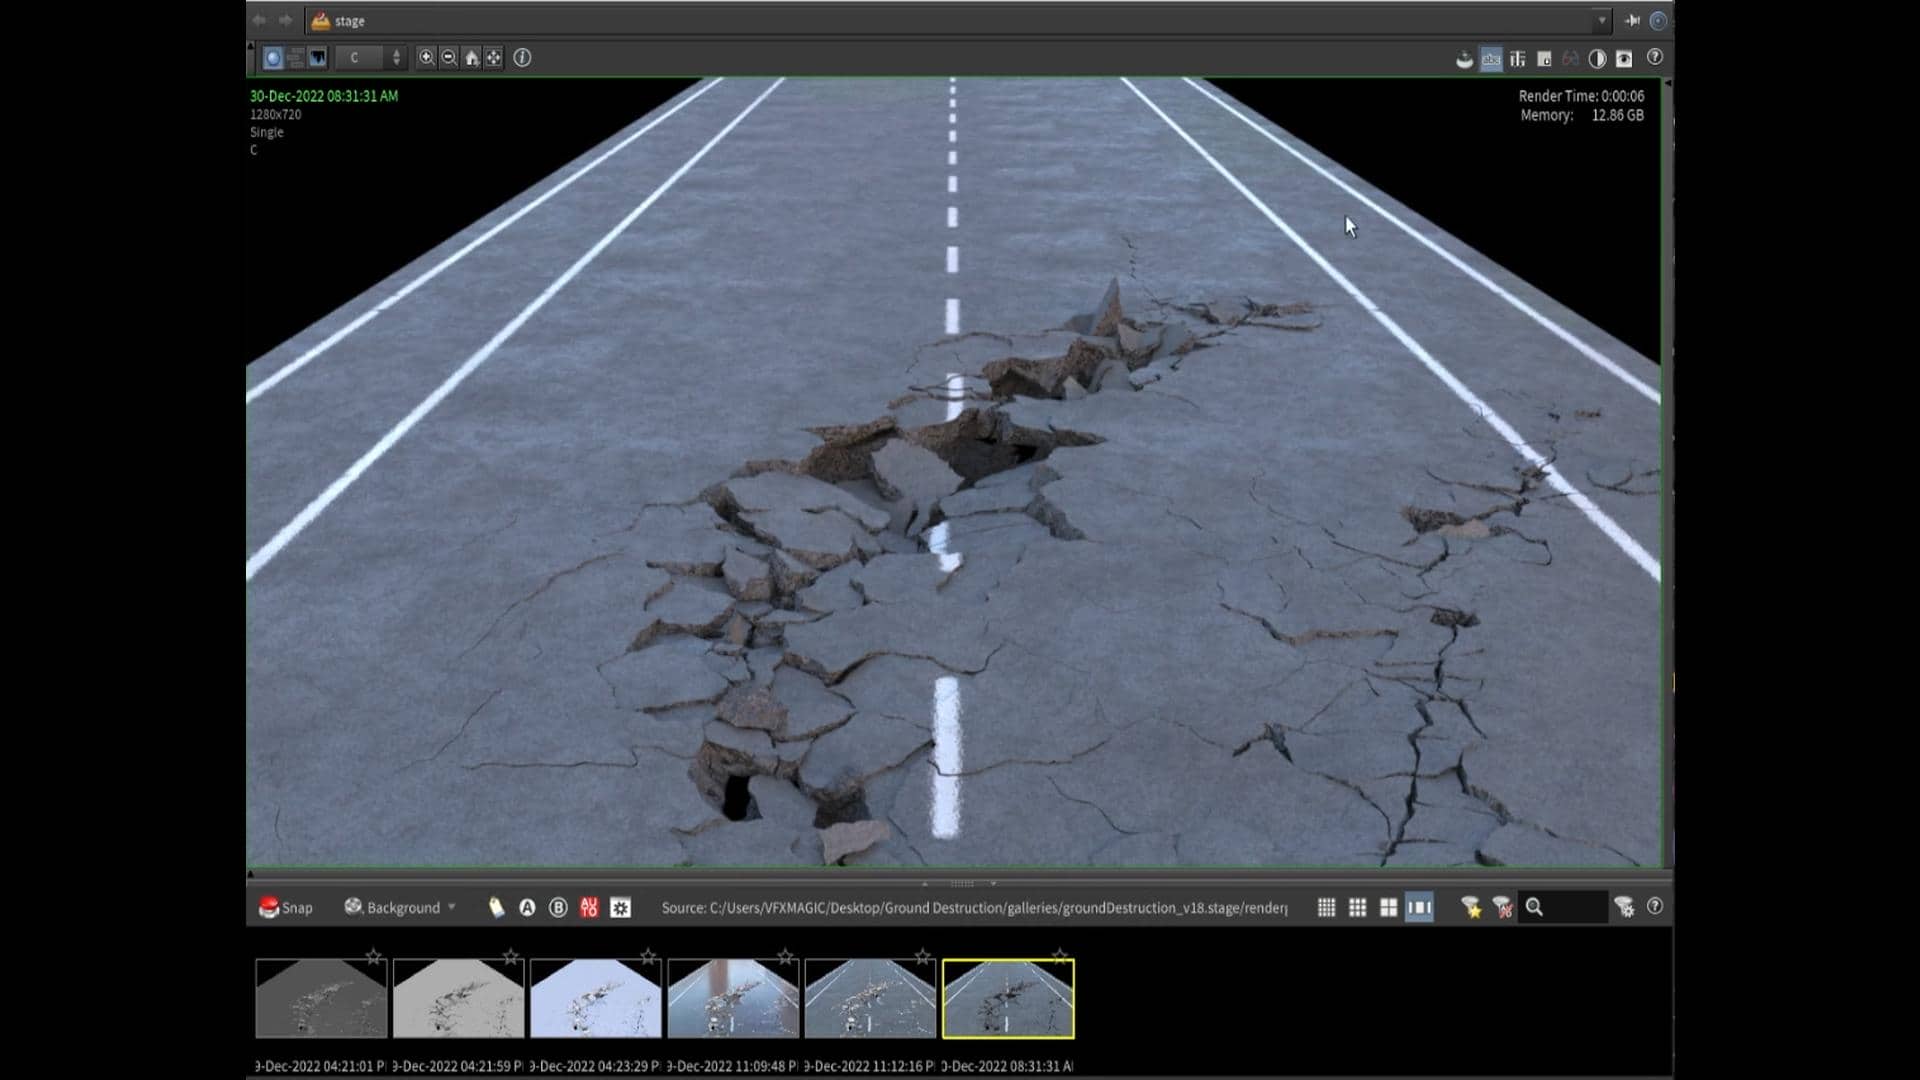The height and width of the screenshot is (1080, 1920).
Task: Select the B comparison slot icon
Action: pos(558,907)
